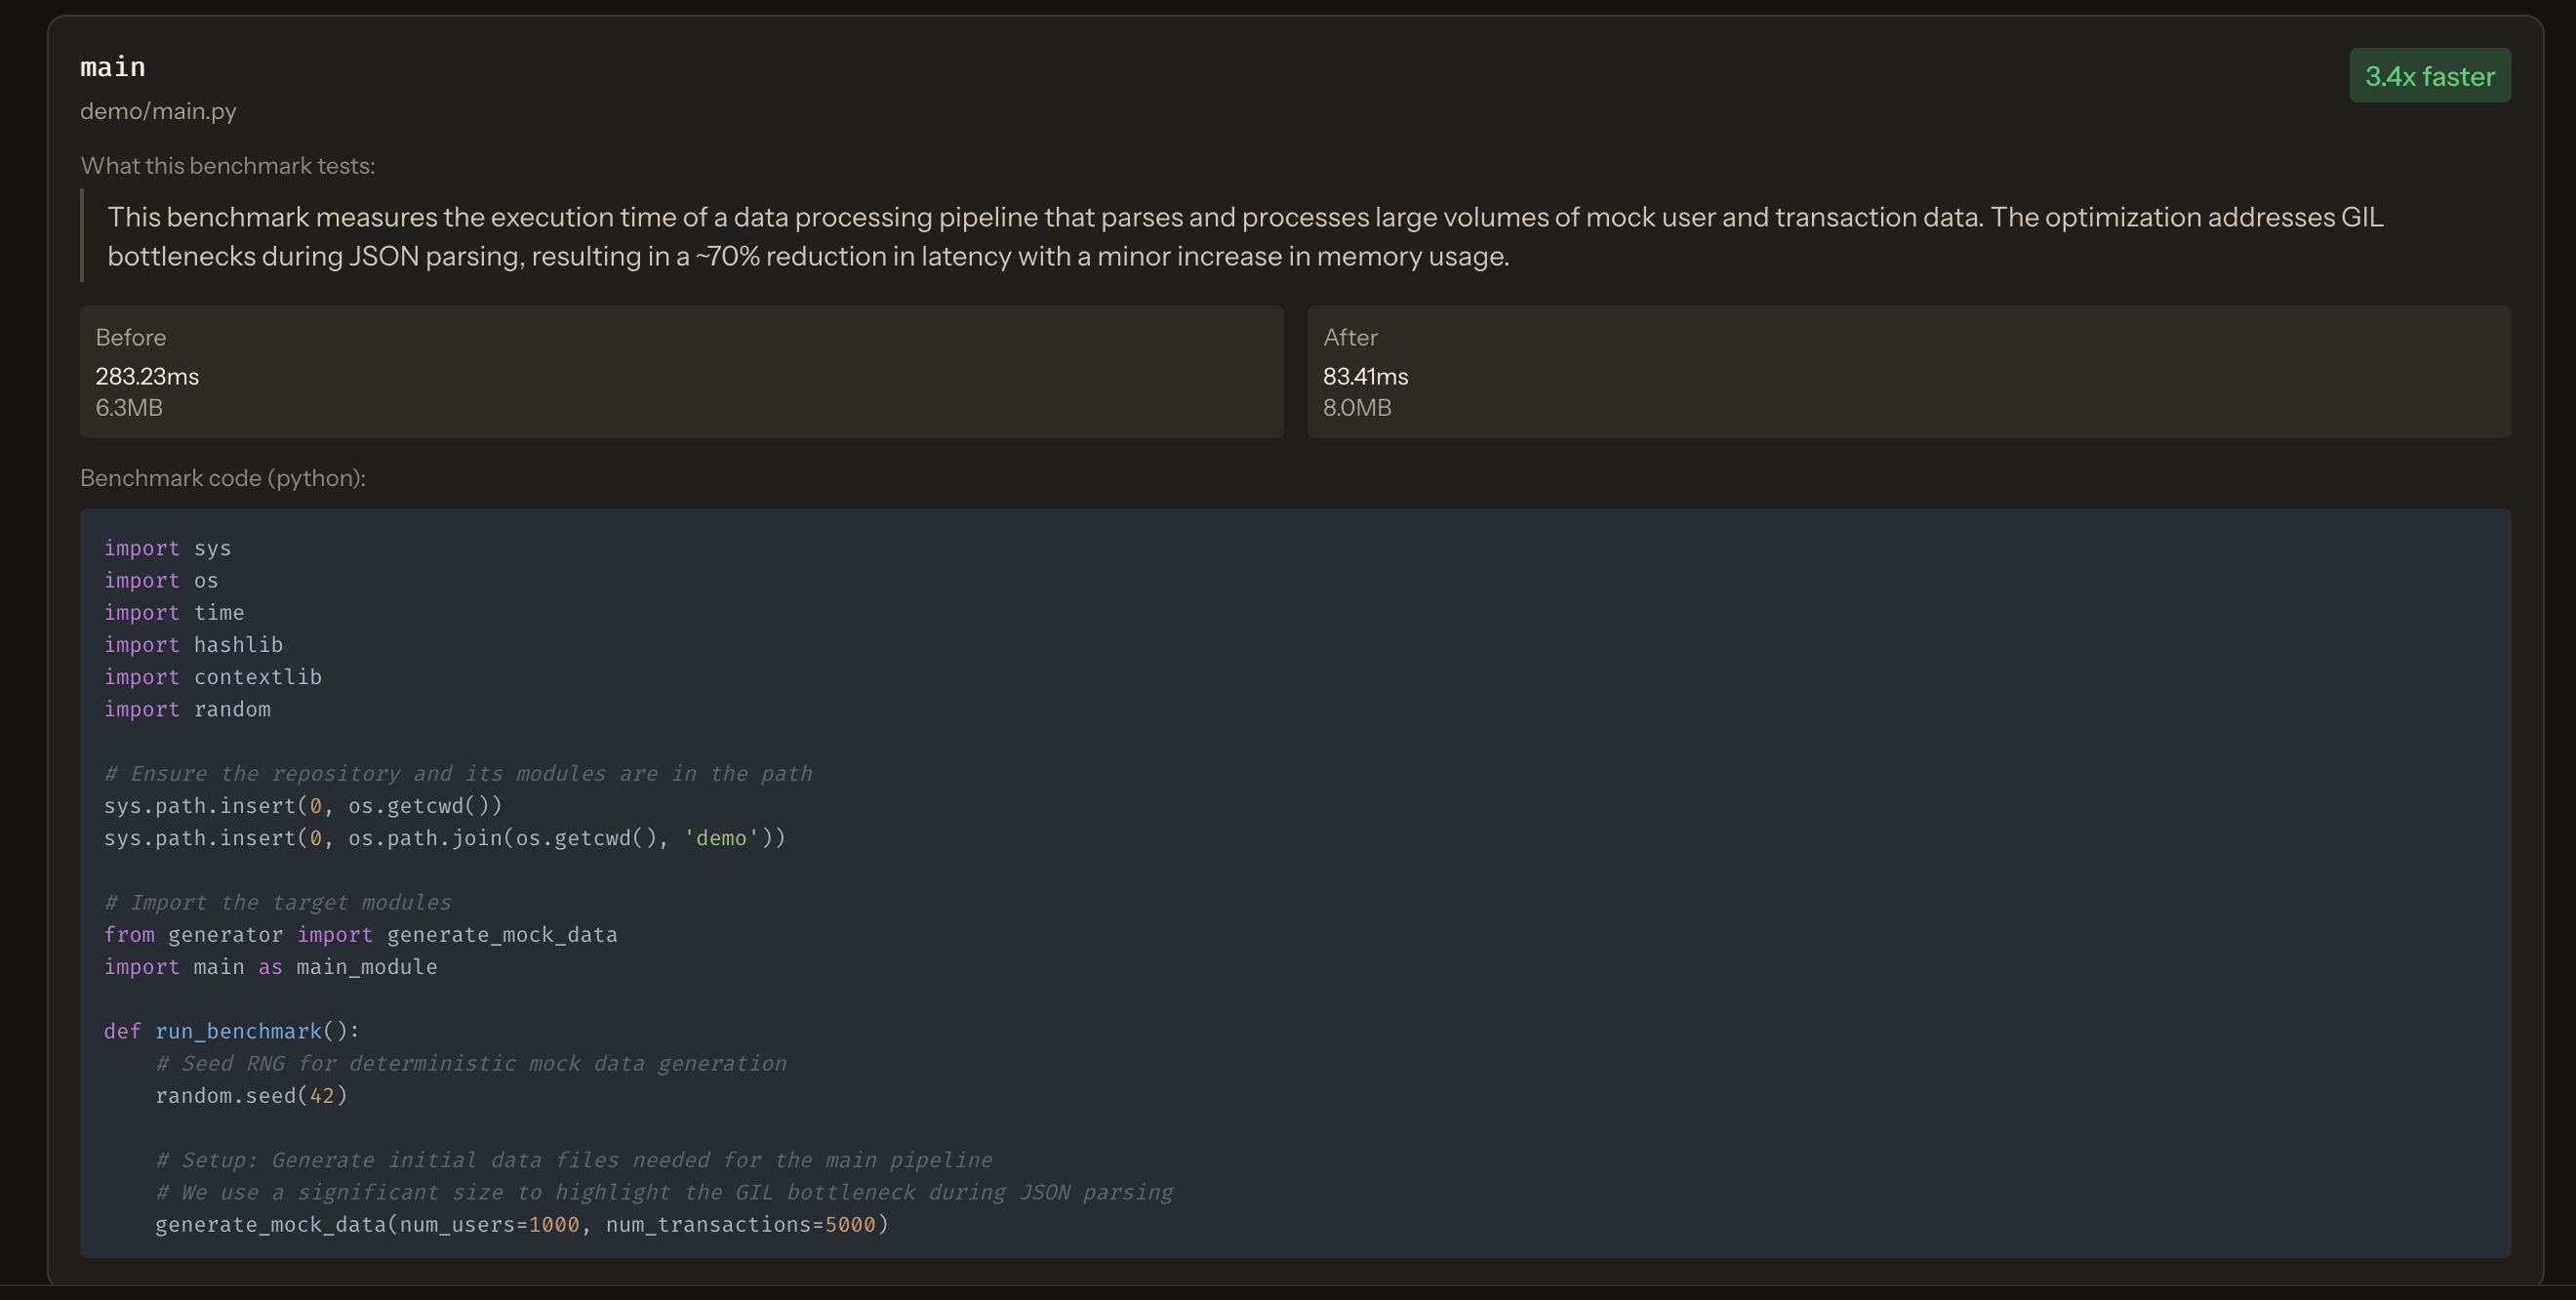Click the 283.23ms before timing value
Screen dimensions: 2576x1300
pyautogui.click(x=147, y=377)
